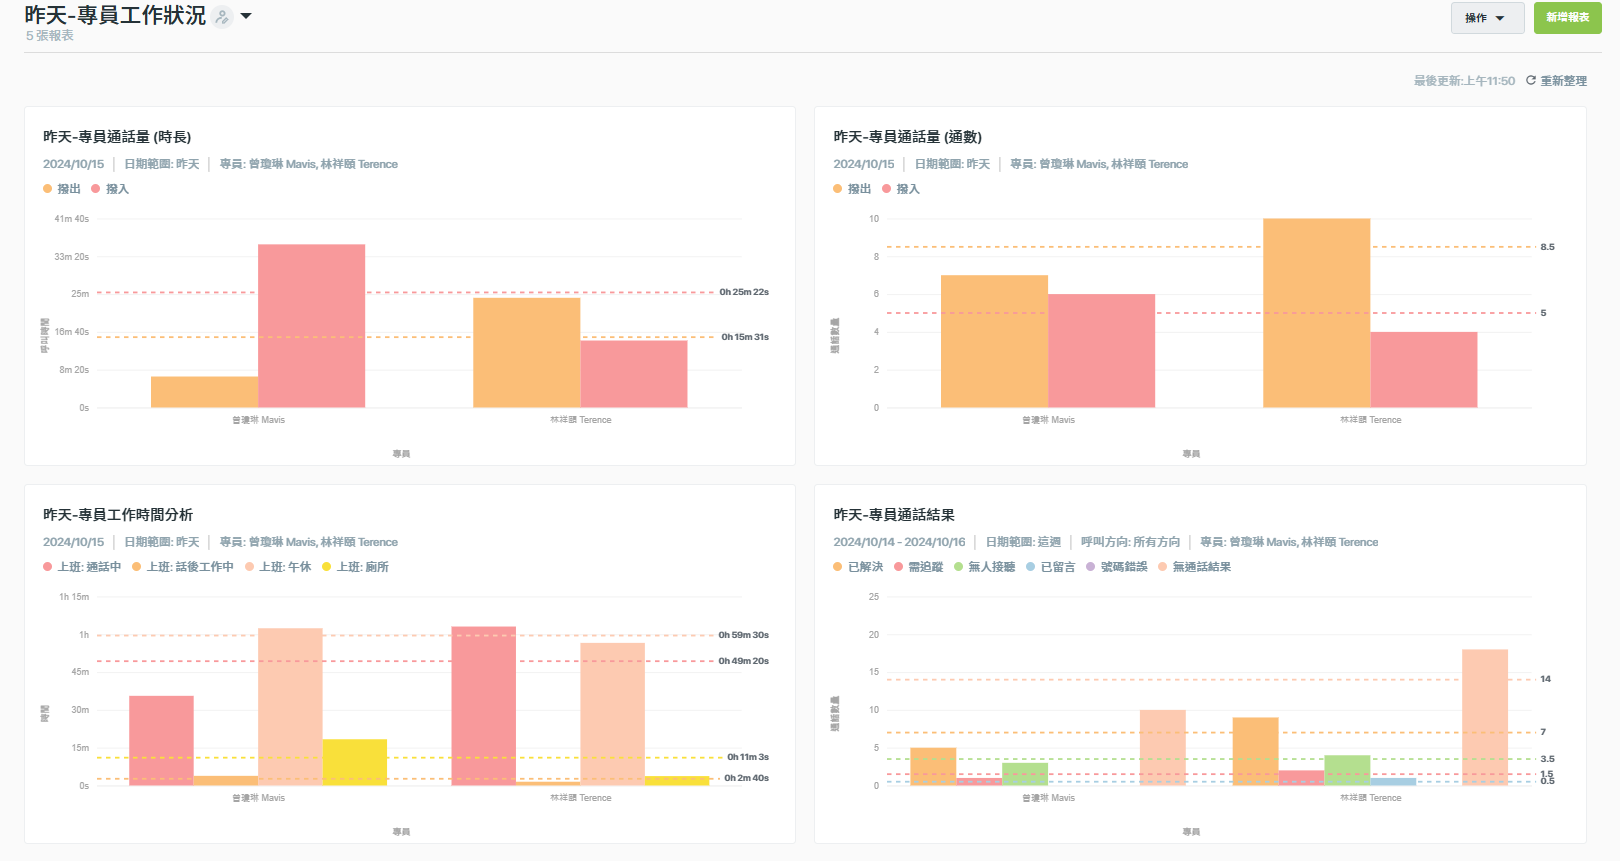Click the 最後更新:上午11:50 timestamp
Screen dimensions: 1620x861
click(x=1464, y=81)
